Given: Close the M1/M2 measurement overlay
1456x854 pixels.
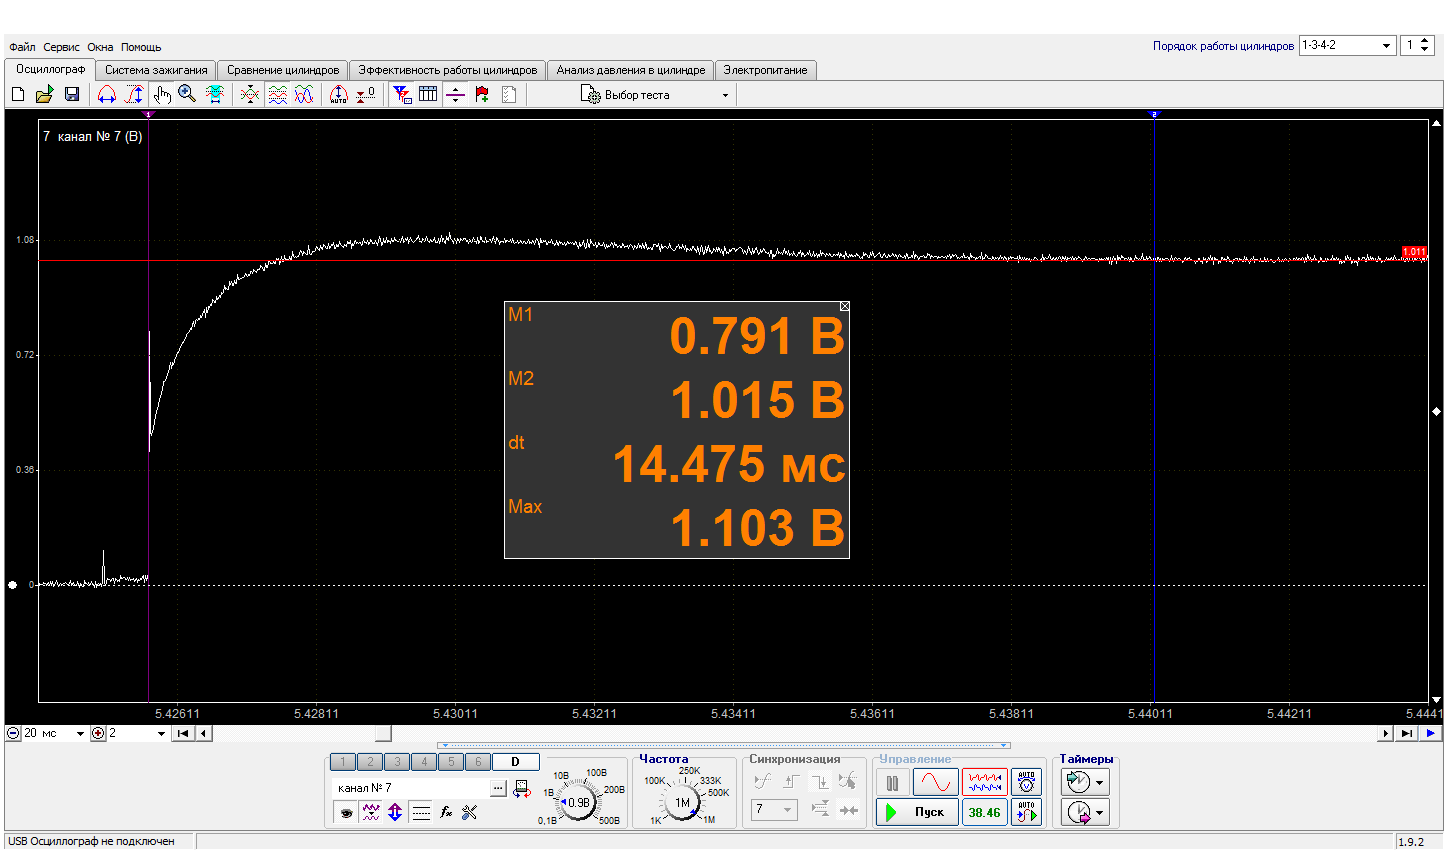Looking at the screenshot, I should point(845,306).
